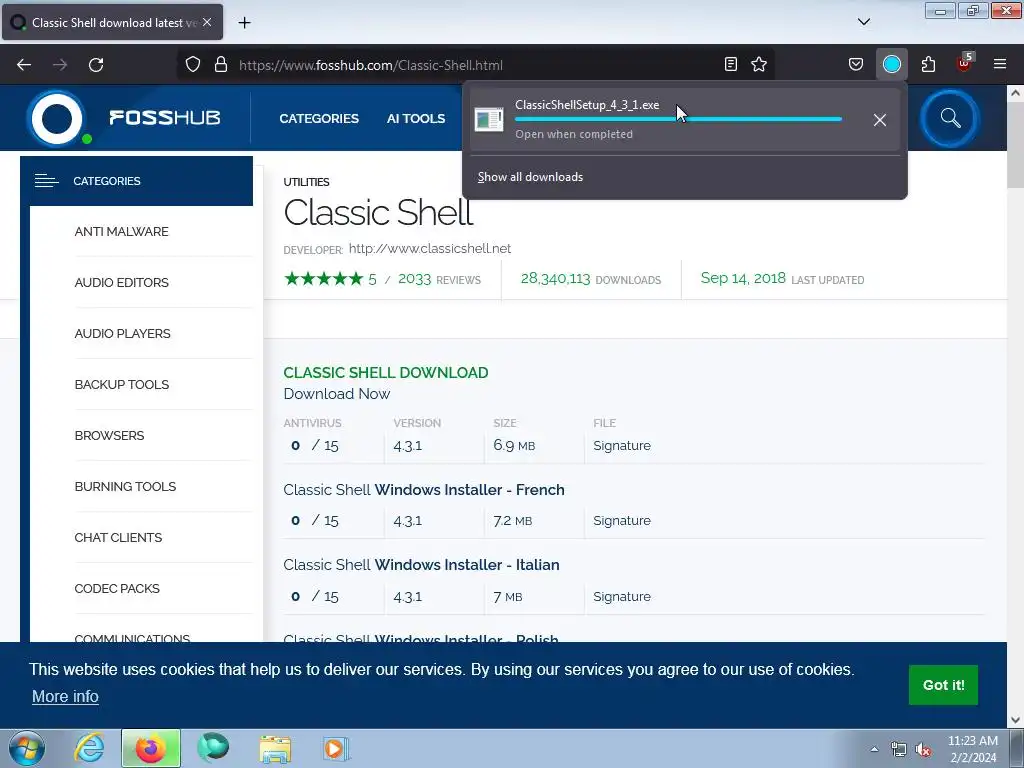Open Signature link for 7 MB Italian installer
Image resolution: width=1024 pixels, height=768 pixels.
622,596
